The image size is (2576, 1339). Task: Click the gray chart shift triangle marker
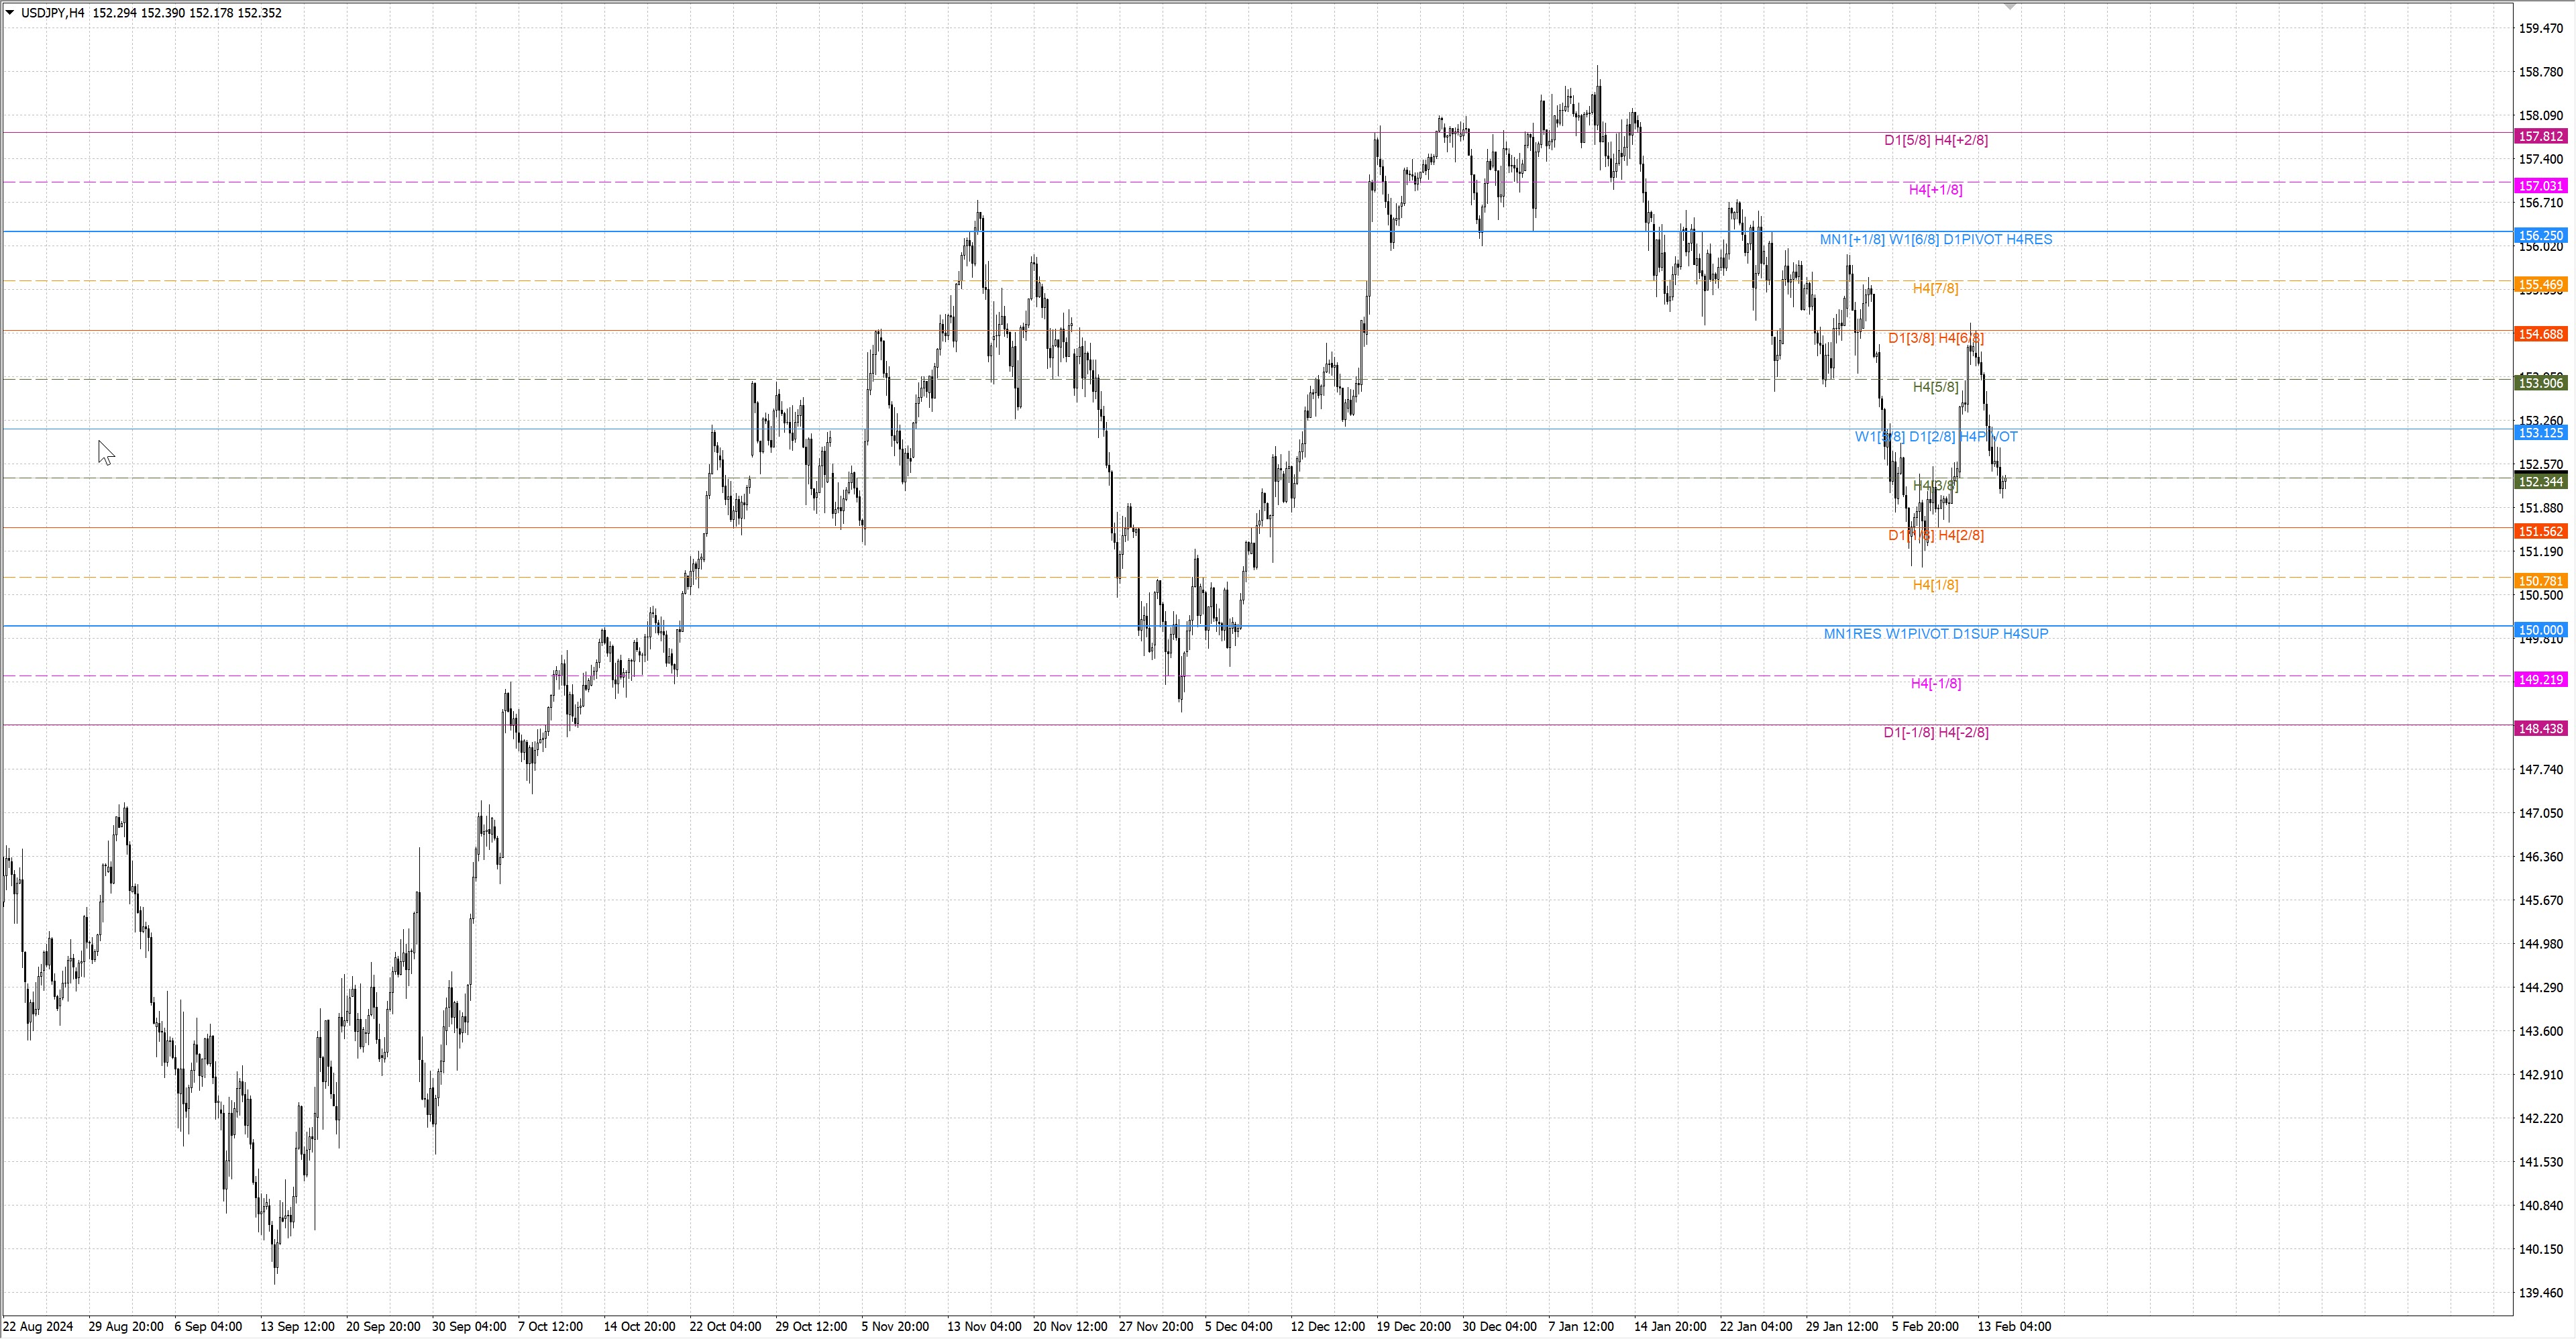[x=2010, y=6]
